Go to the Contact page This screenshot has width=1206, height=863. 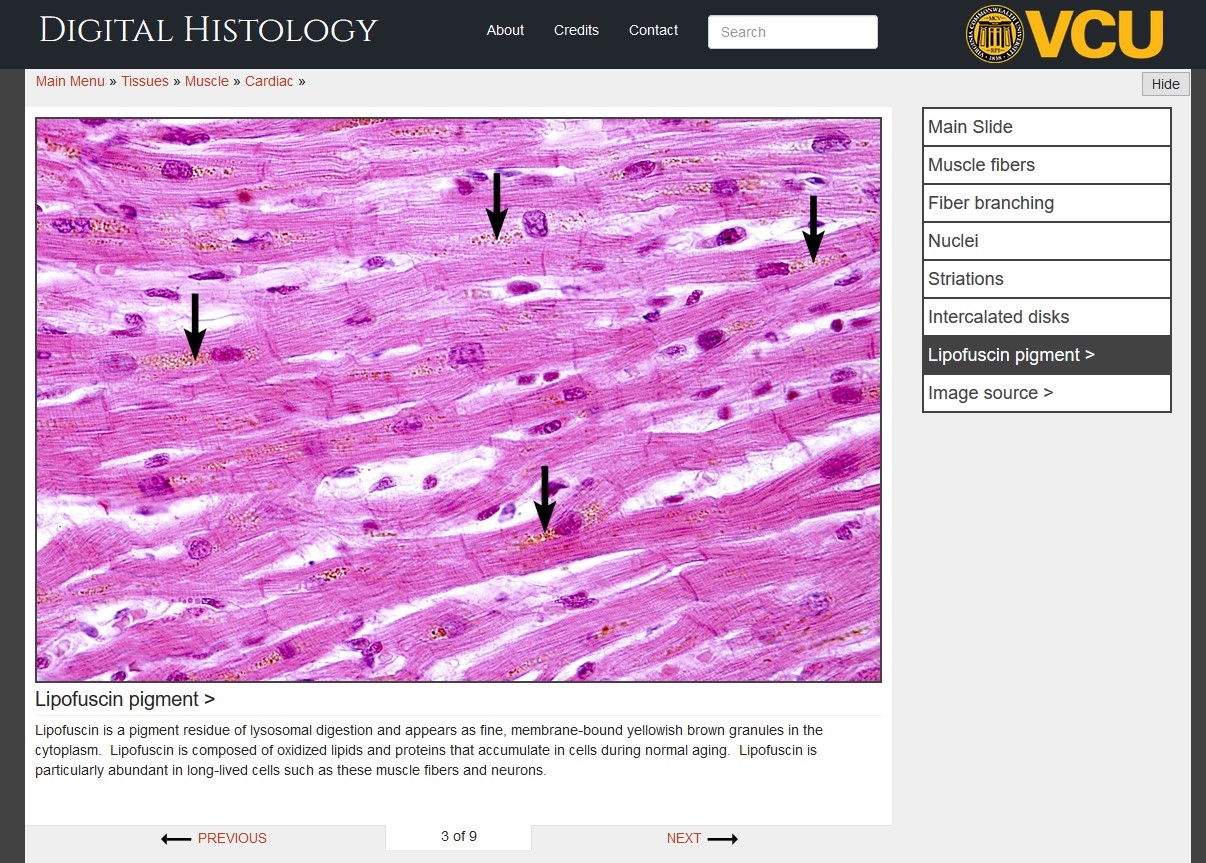(x=653, y=30)
